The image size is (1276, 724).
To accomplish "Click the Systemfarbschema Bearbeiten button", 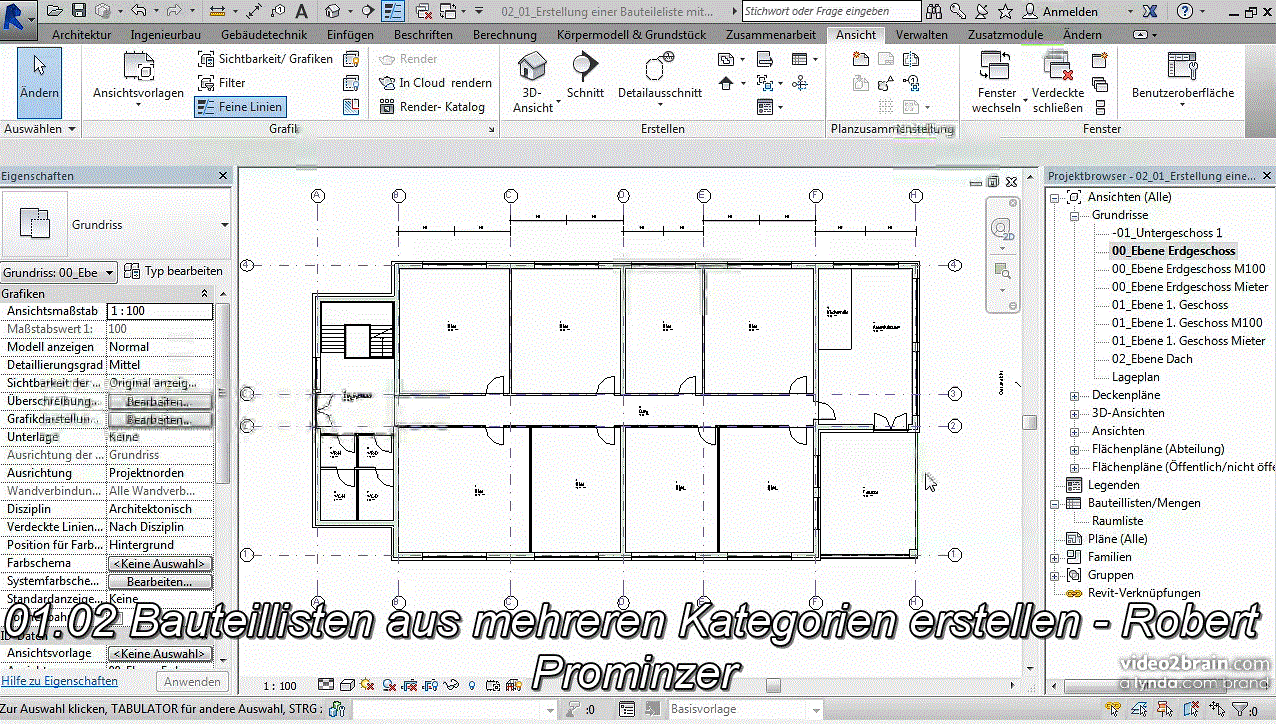I will 160,581.
